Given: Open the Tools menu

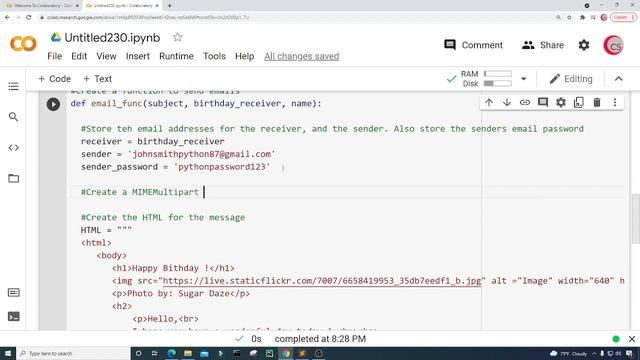Looking at the screenshot, I should click(214, 56).
